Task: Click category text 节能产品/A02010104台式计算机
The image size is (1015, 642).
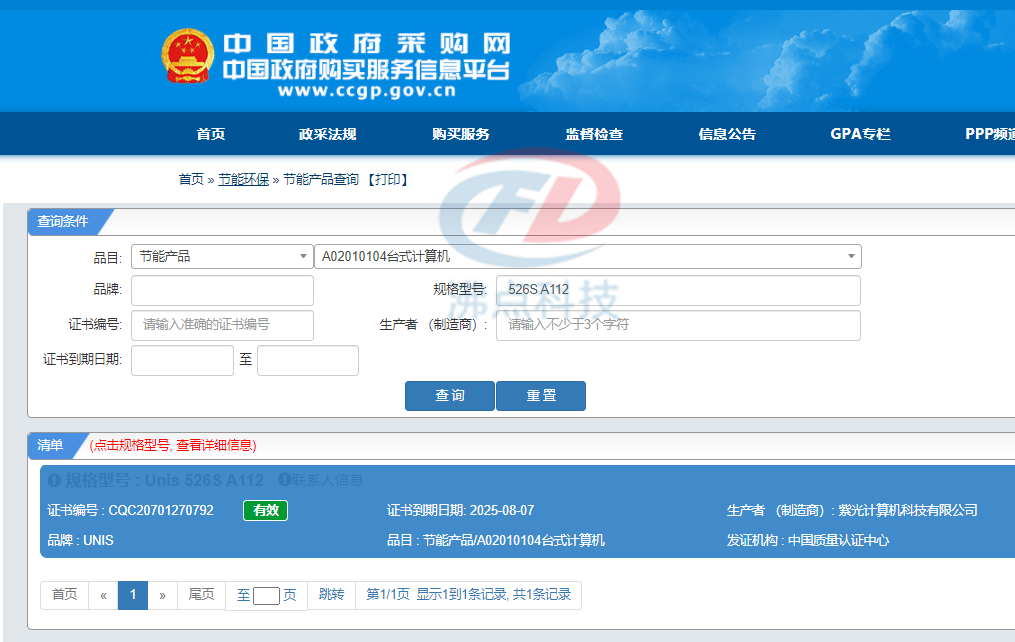Action: tap(514, 540)
